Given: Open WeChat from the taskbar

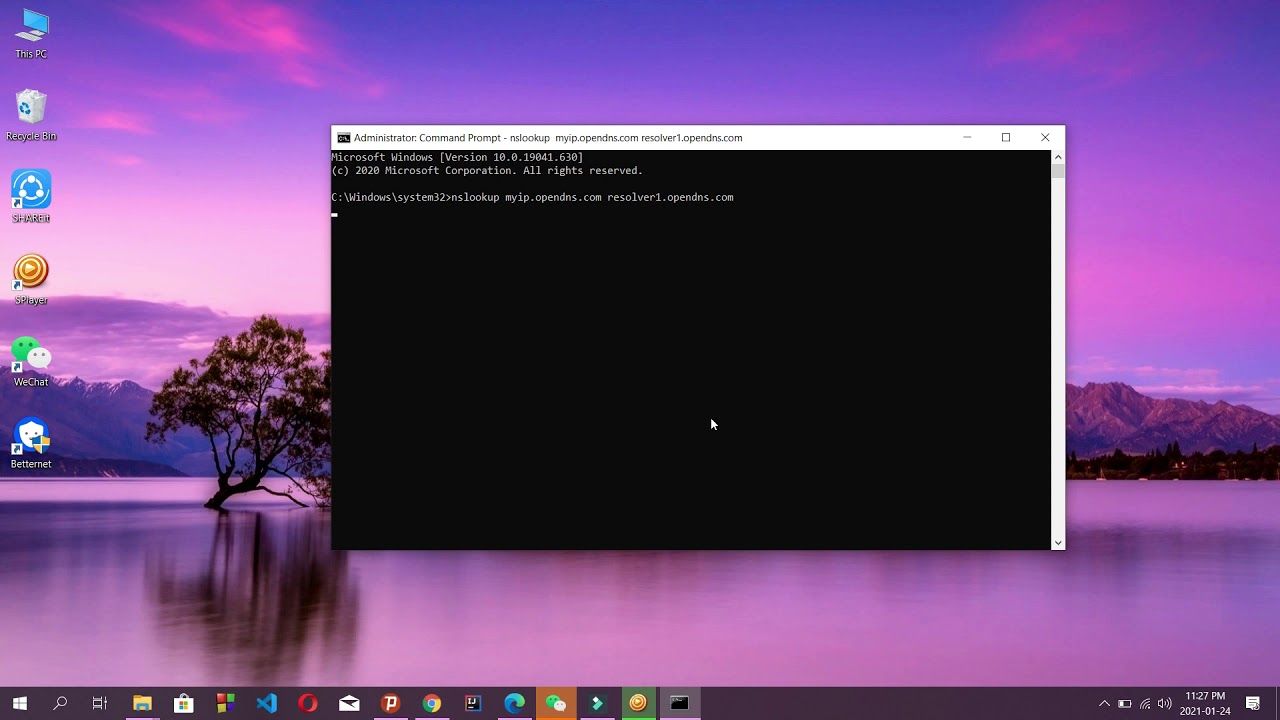Looking at the screenshot, I should 556,704.
